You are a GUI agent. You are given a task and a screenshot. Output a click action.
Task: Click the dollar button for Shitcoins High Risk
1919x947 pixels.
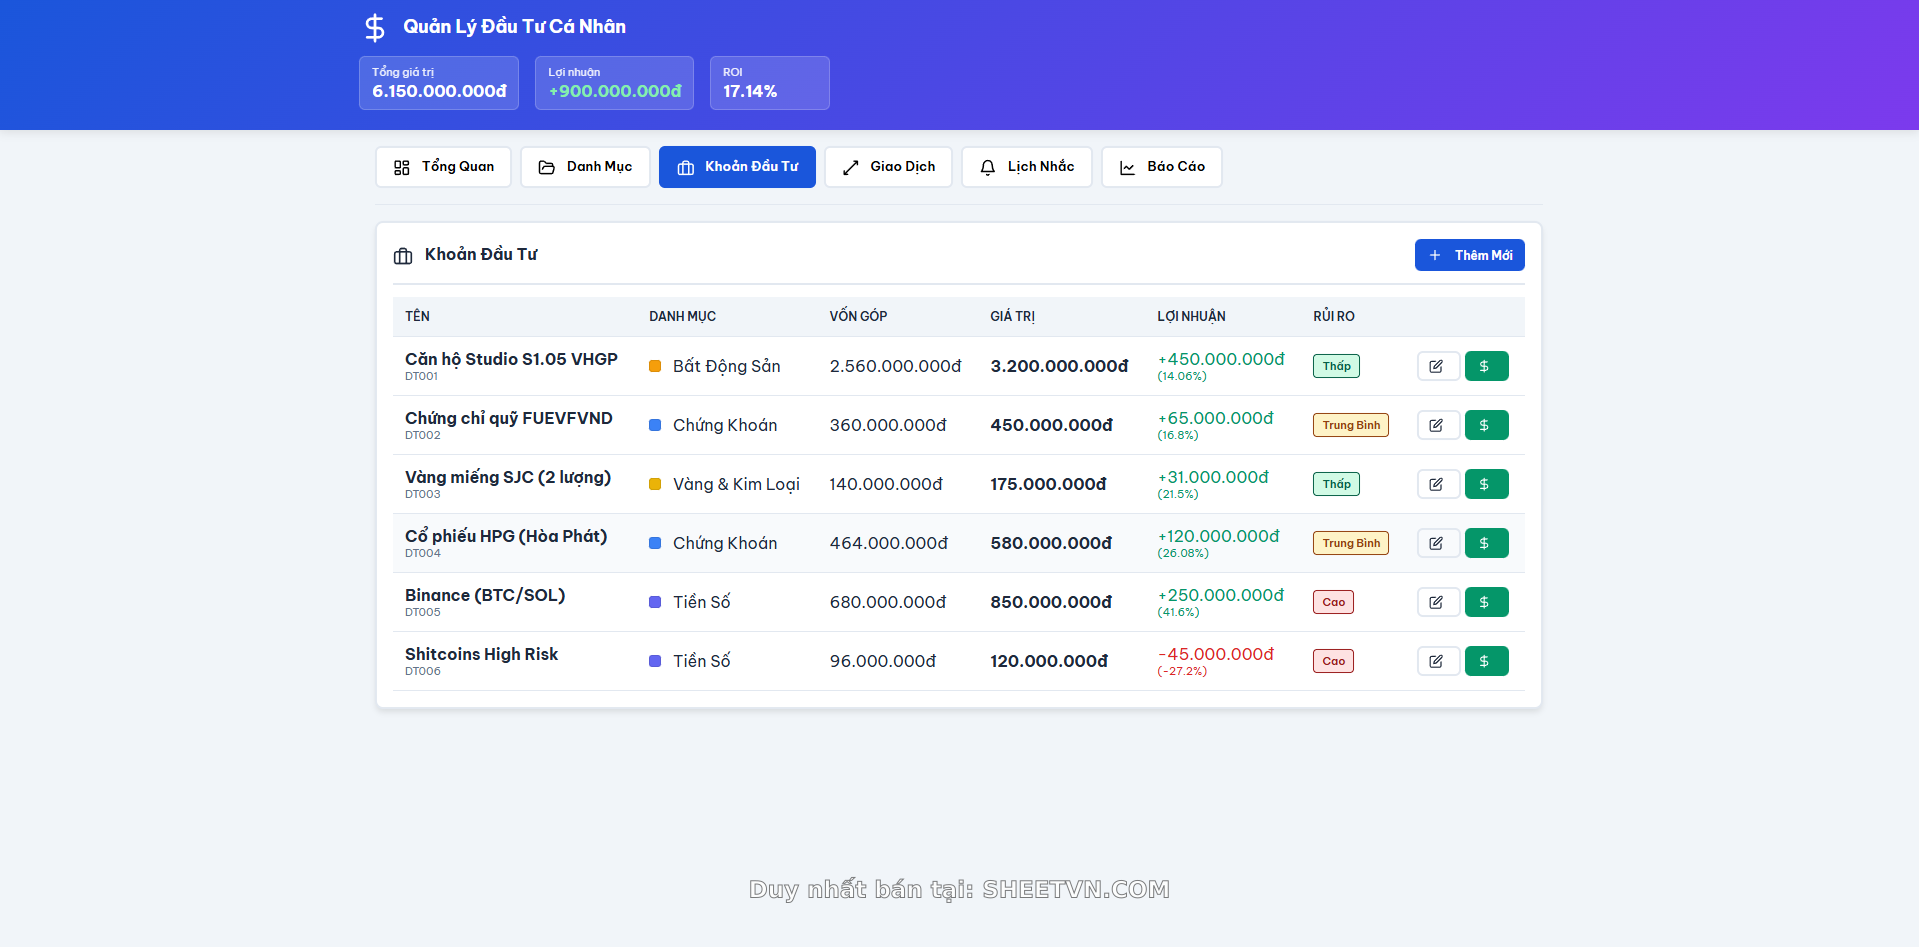click(1486, 661)
